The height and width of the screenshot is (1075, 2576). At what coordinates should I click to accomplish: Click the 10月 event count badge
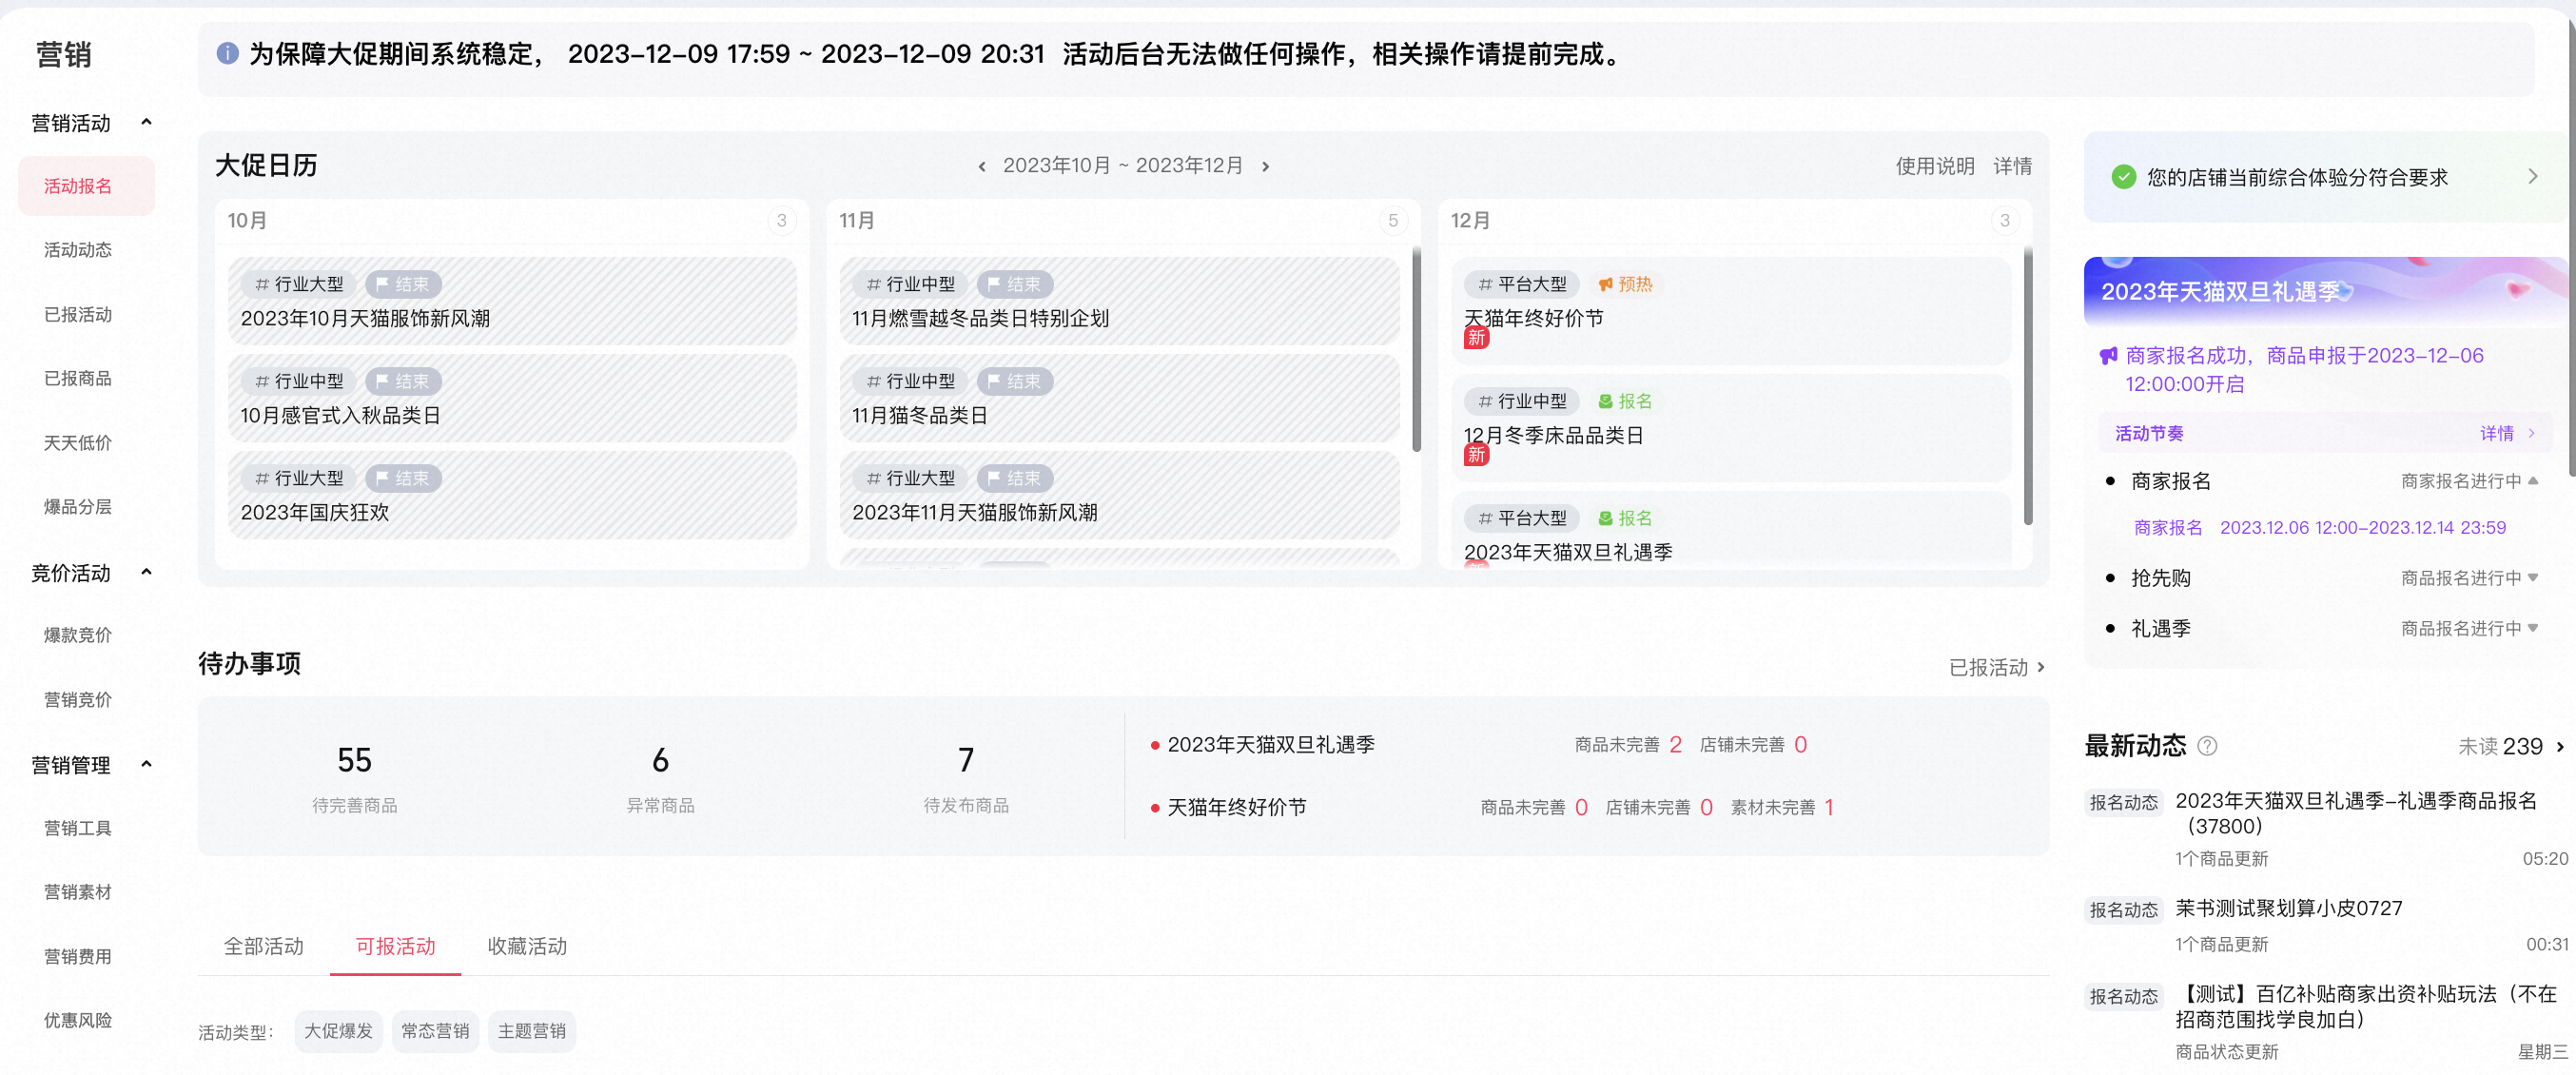pyautogui.click(x=782, y=221)
